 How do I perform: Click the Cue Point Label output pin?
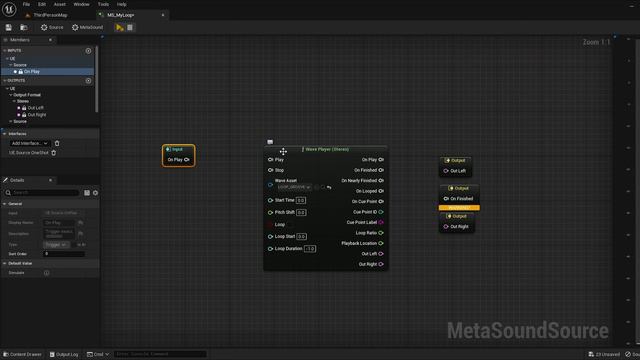381,222
